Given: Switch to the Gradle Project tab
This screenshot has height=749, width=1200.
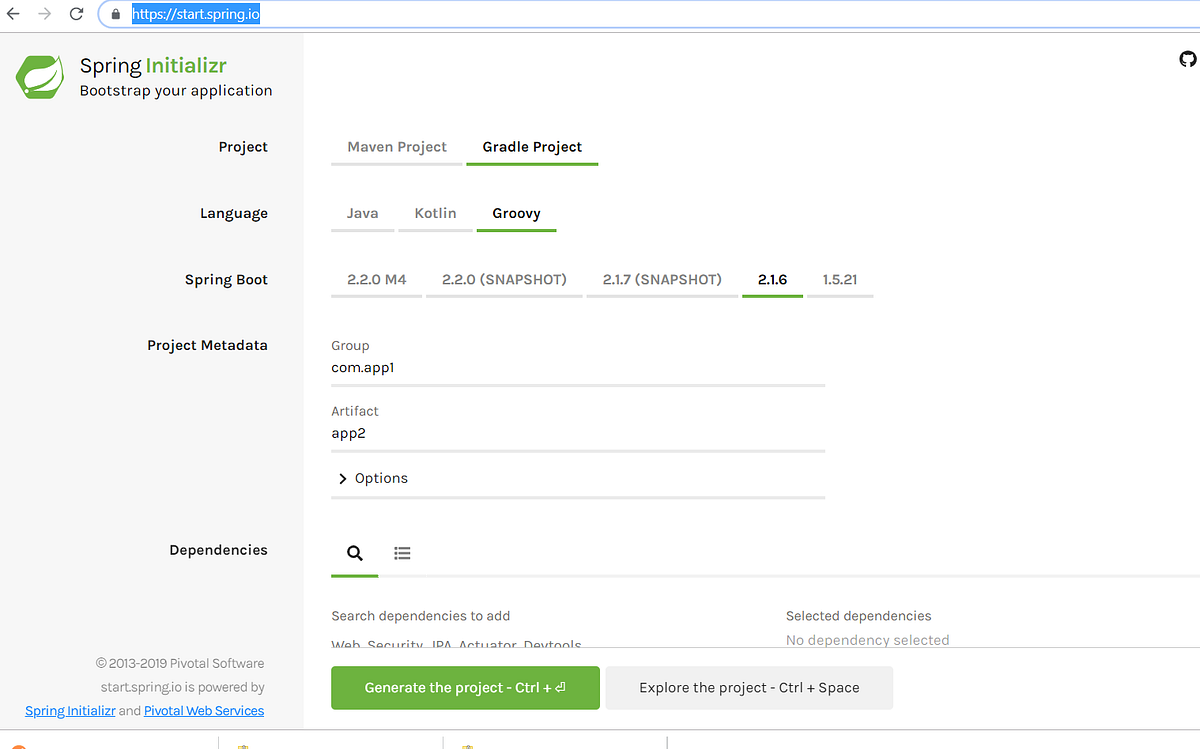Looking at the screenshot, I should click(x=532, y=146).
